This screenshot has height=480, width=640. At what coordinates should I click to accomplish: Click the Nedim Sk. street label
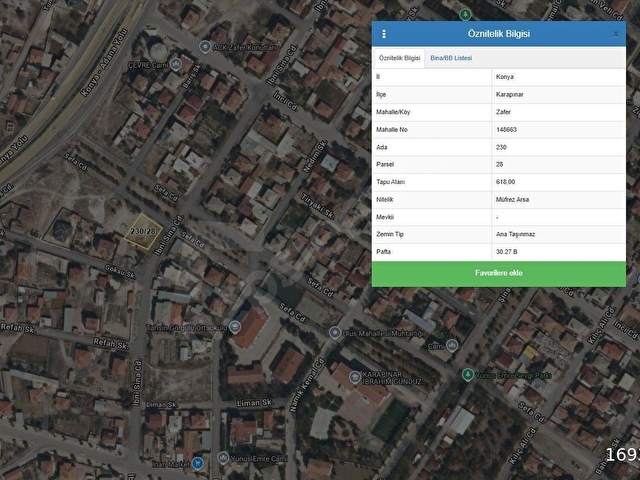[316, 156]
